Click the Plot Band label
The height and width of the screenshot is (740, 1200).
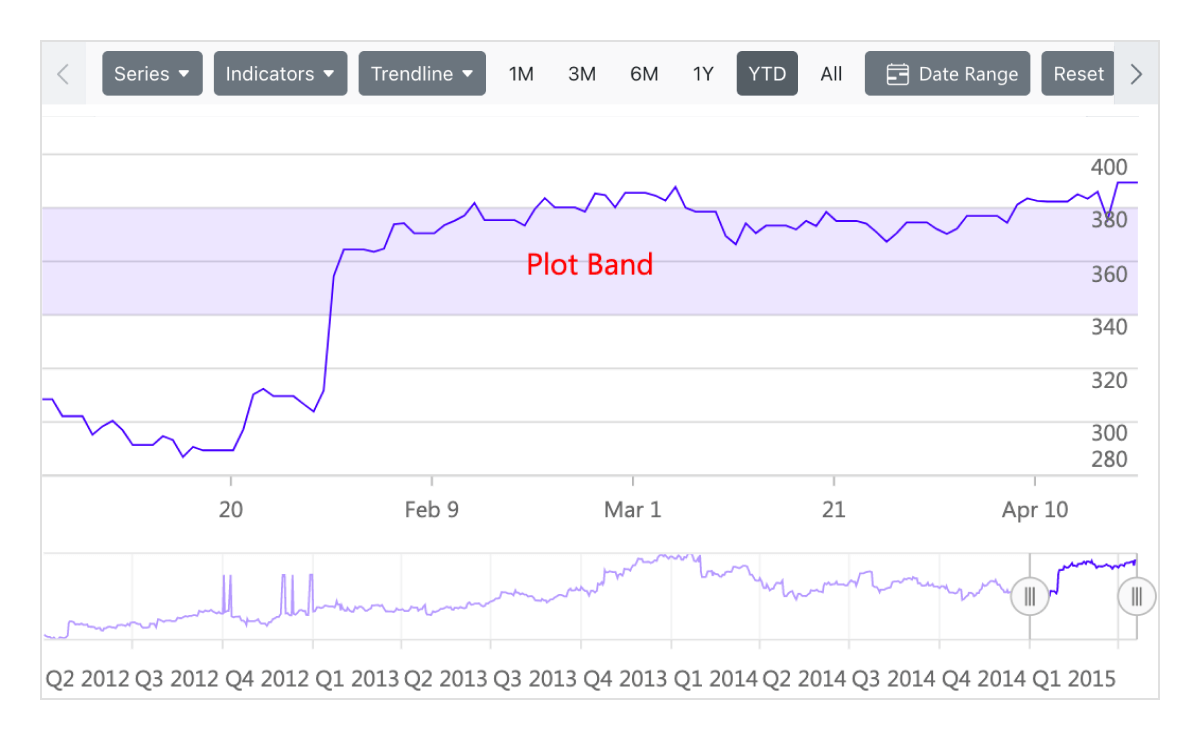[590, 264]
